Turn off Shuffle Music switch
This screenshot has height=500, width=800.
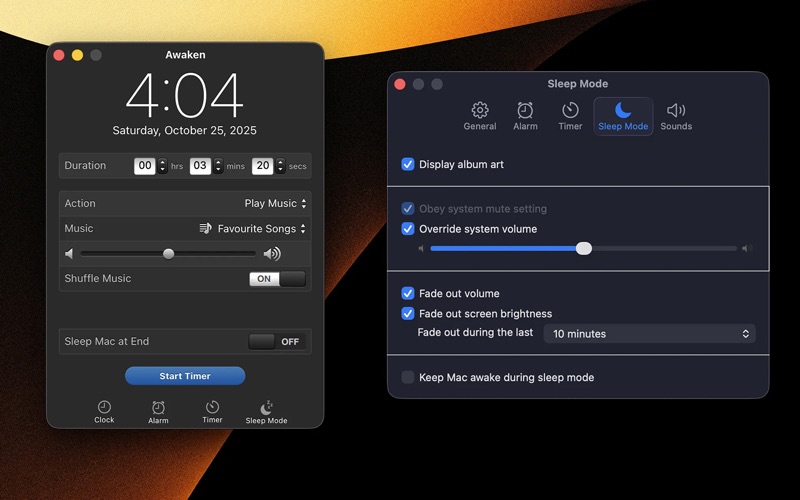pos(278,279)
